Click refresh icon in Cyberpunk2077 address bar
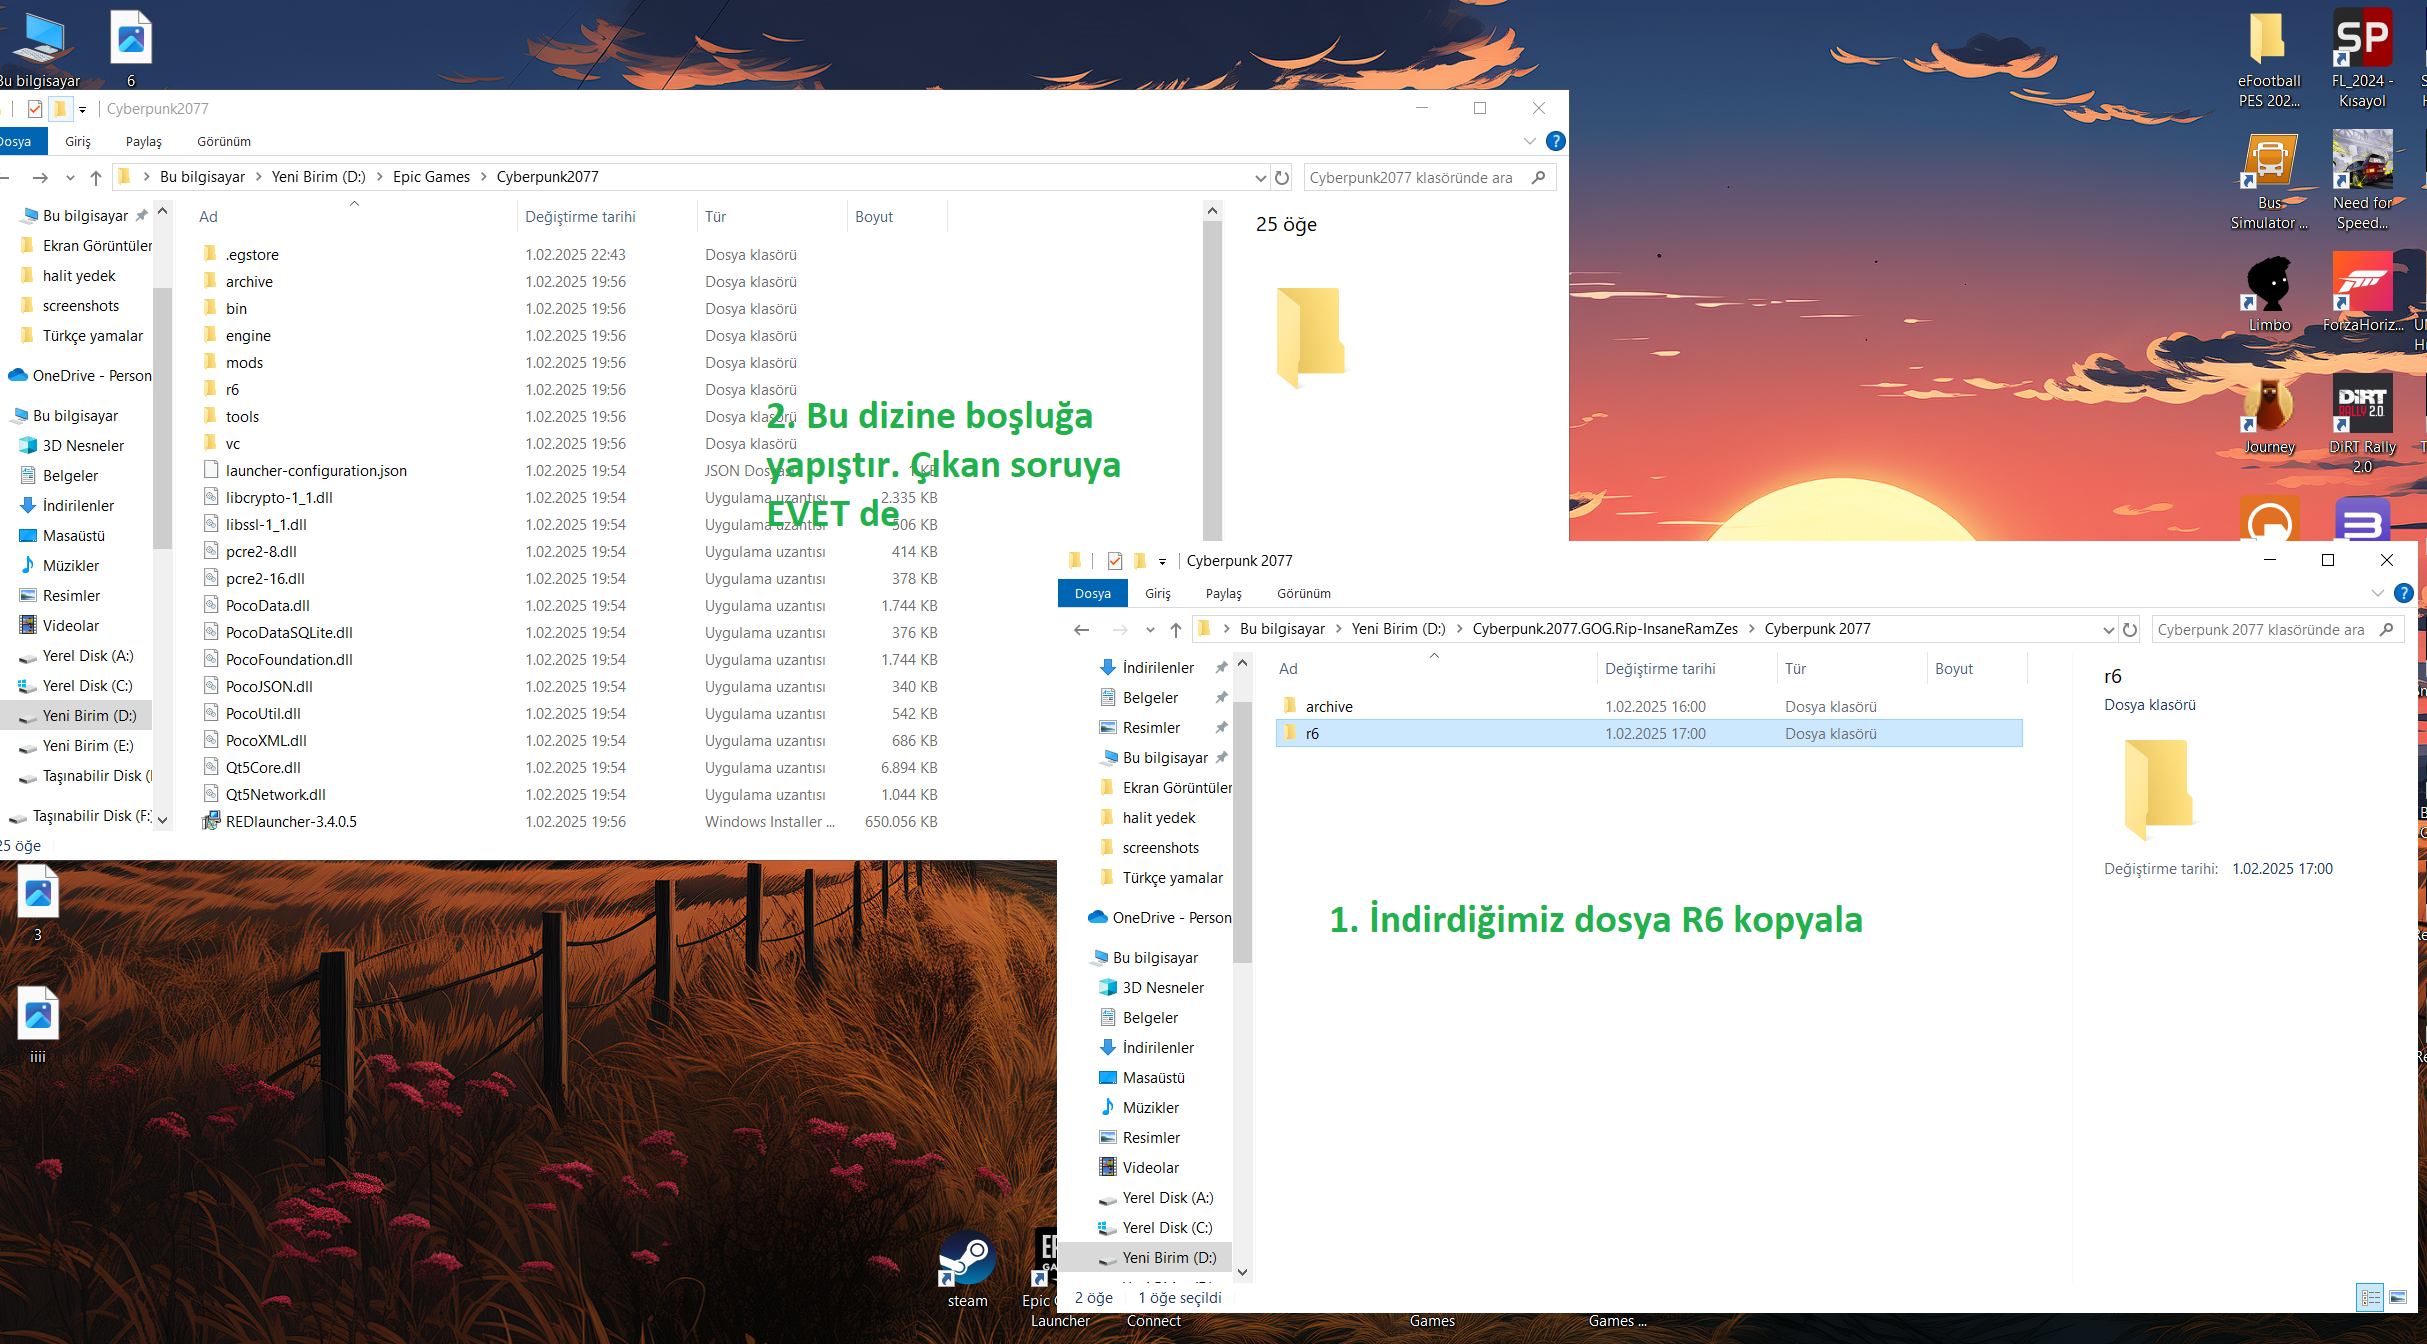Viewport: 2427px width, 1344px height. point(1282,177)
